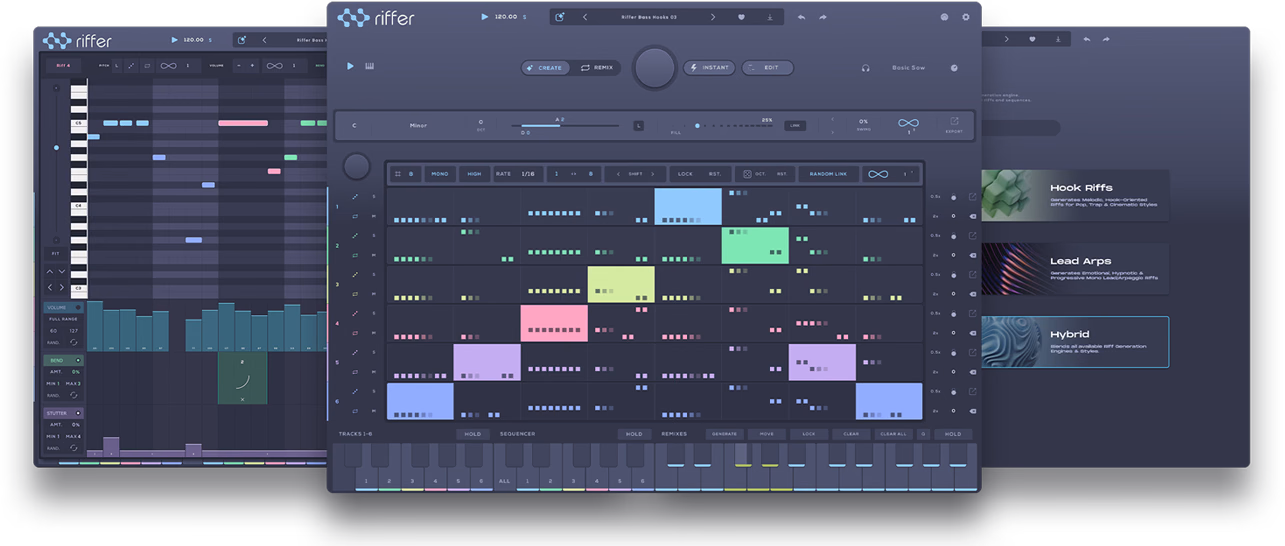This screenshot has width=1285, height=546.
Task: Click the play triangle left of keyboard icon
Action: [350, 67]
